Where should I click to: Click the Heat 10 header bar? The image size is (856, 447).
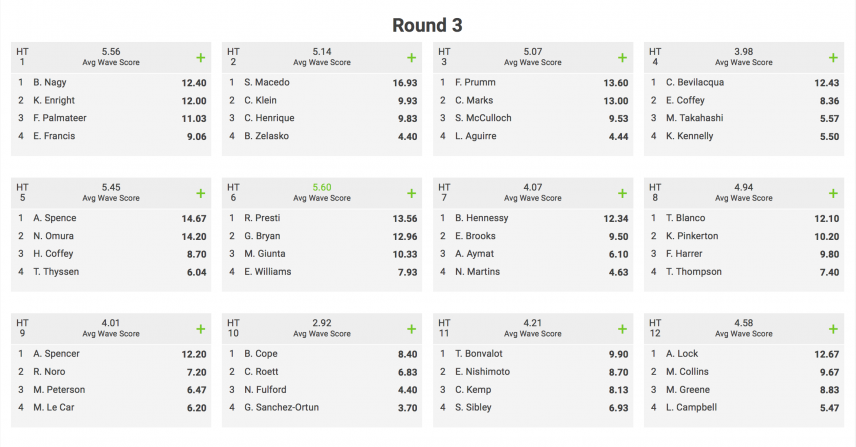click(x=322, y=329)
